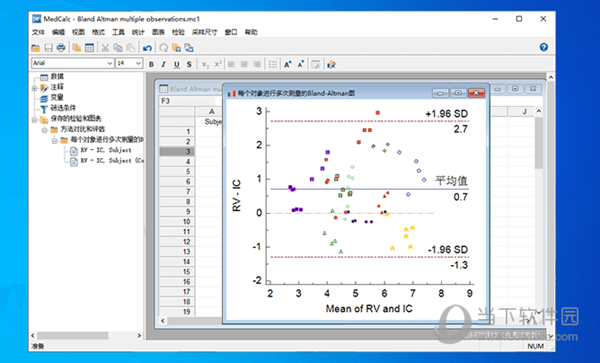
Task: Decrease font size with A-down icon
Action: coord(301,65)
